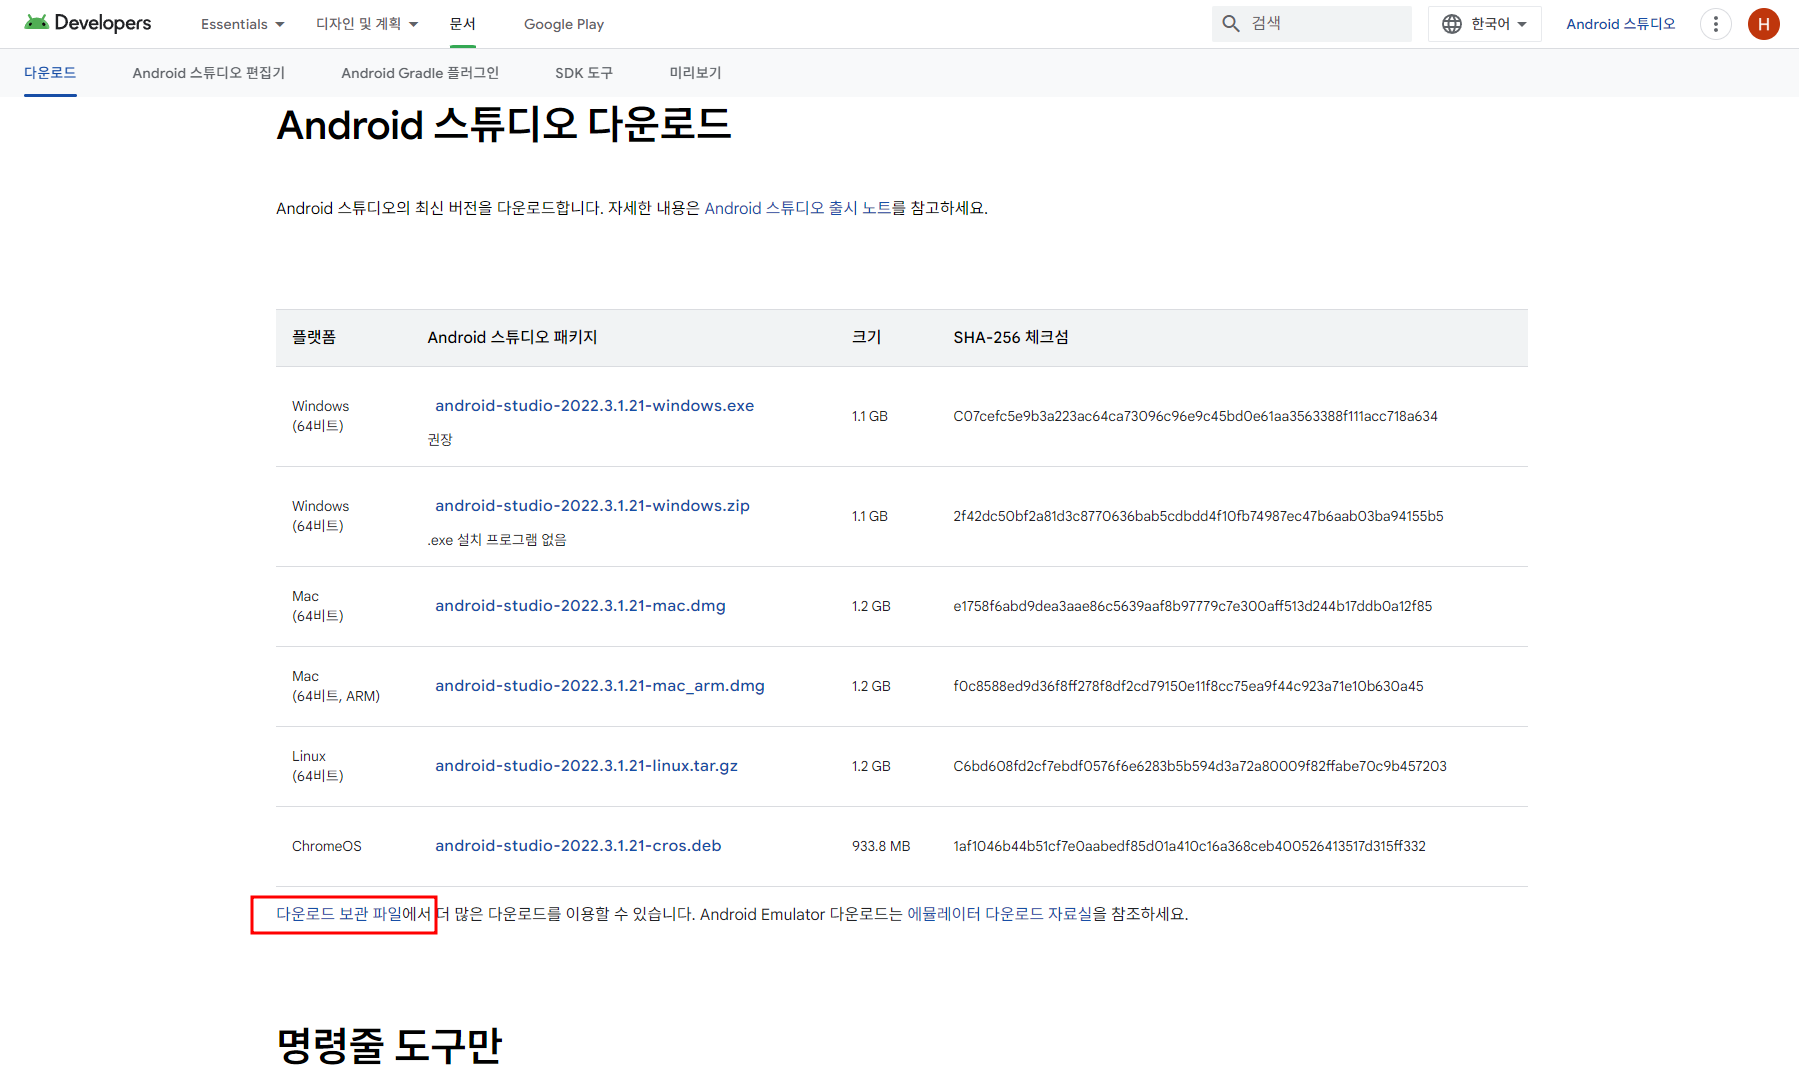Click the mac.dmg SHA-256 checksum text
Screen dimensions: 1799x1075
click(1192, 606)
